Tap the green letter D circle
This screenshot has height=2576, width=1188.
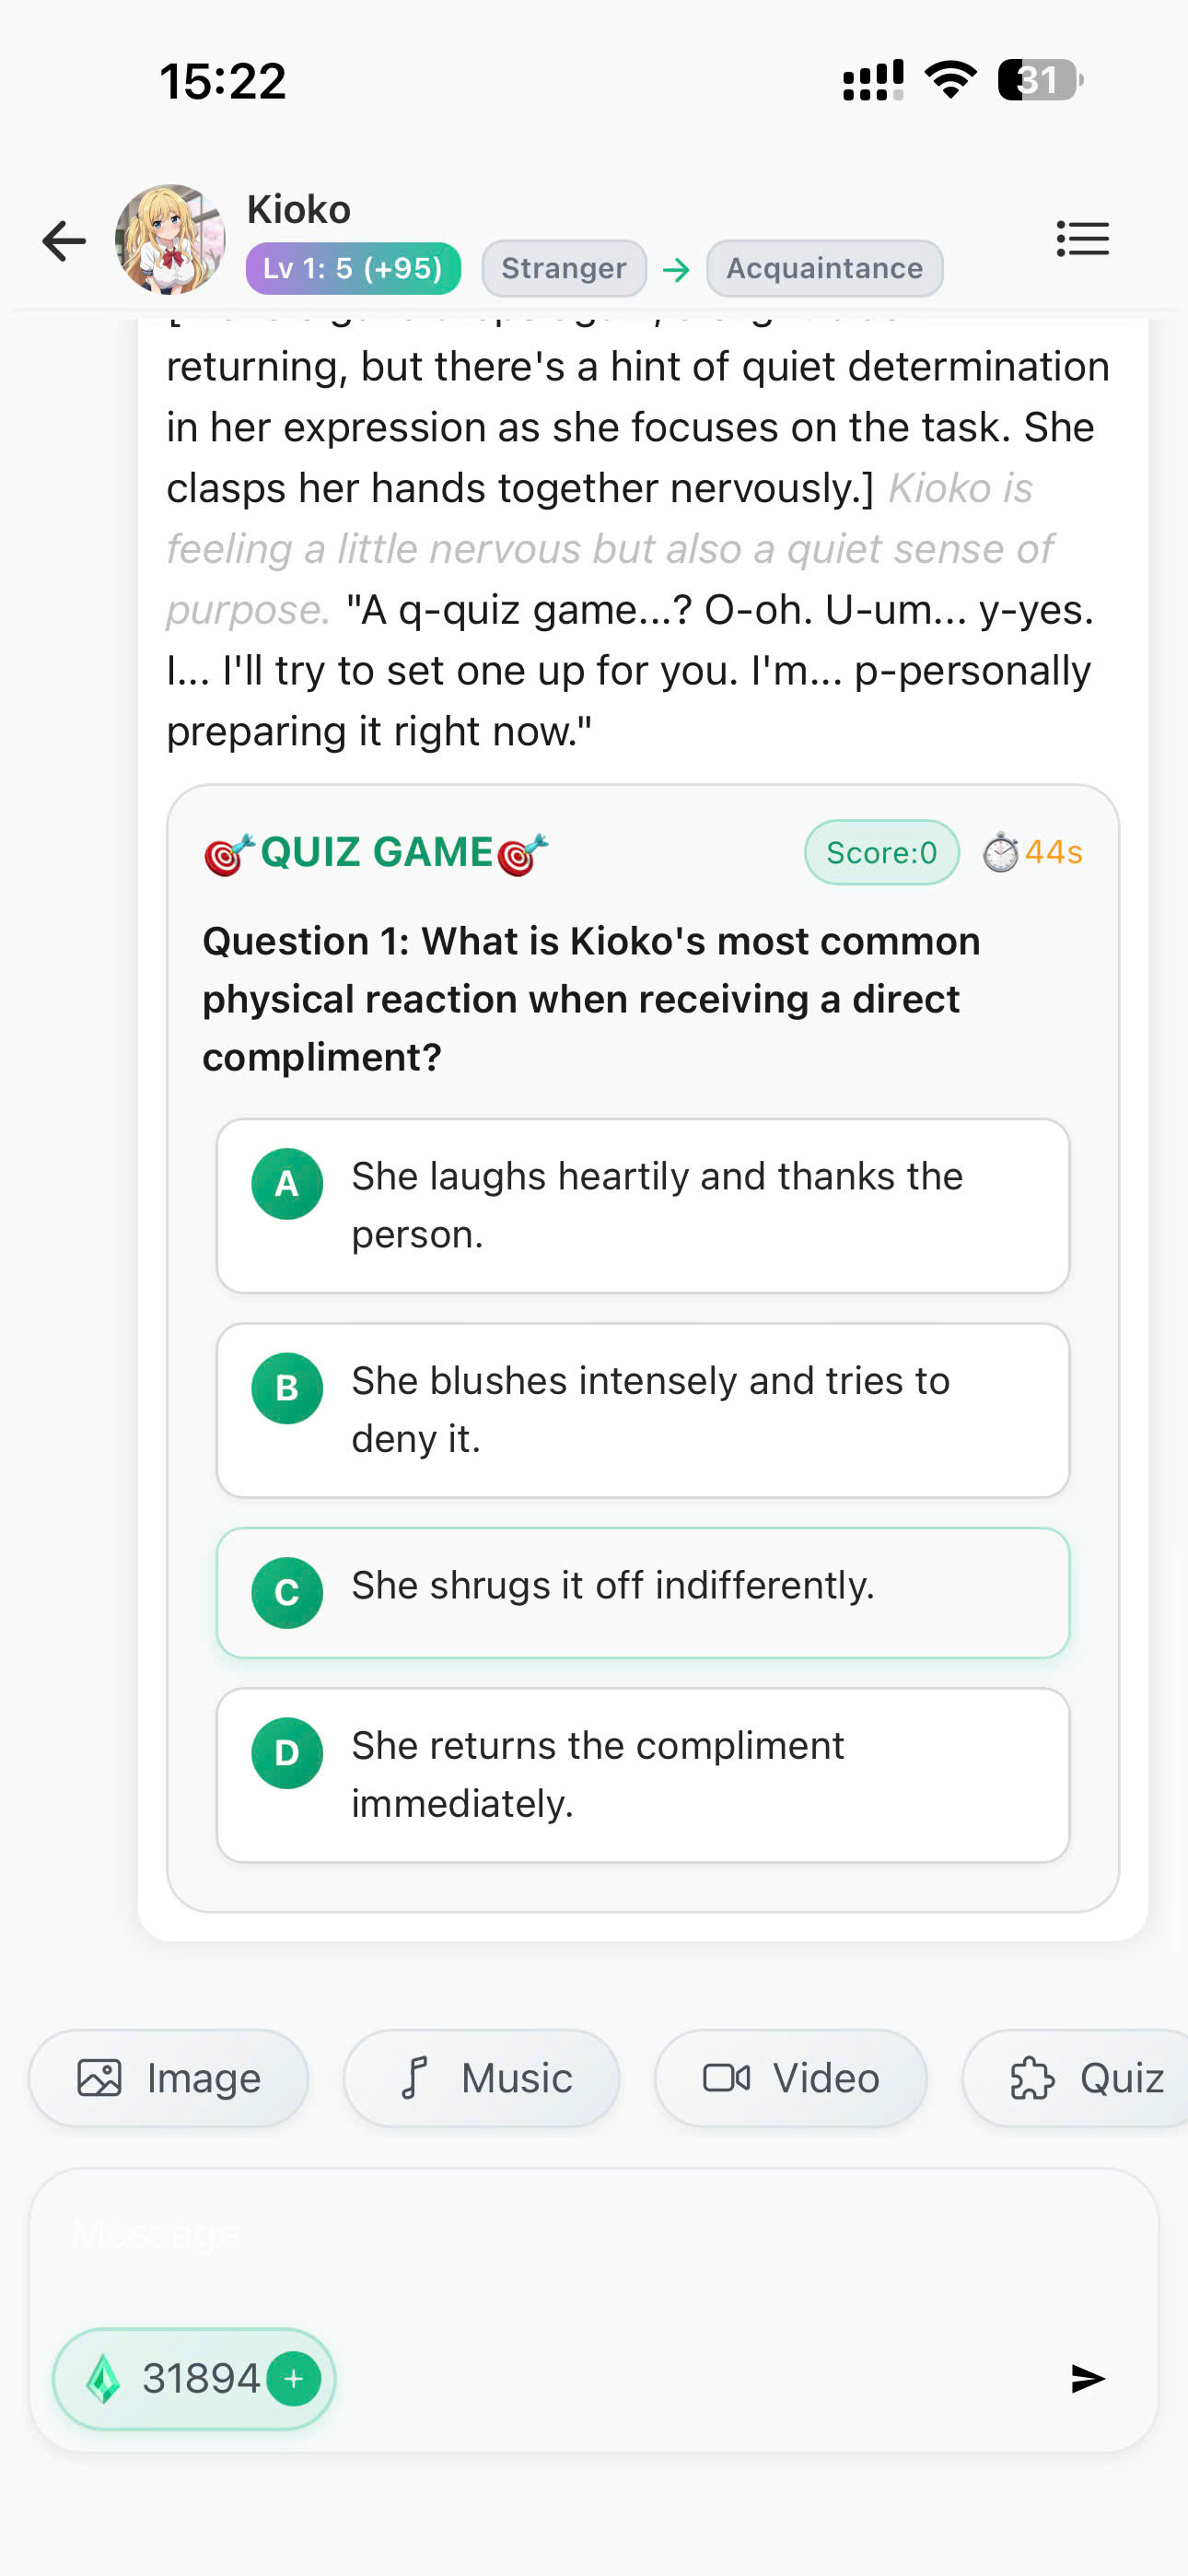(287, 1753)
